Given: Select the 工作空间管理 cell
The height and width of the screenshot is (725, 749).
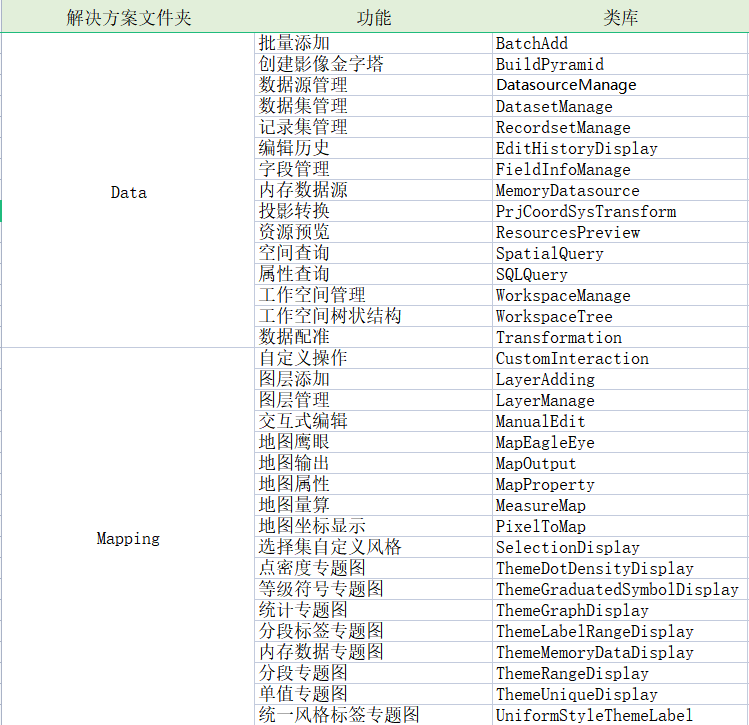Looking at the screenshot, I should pyautogui.click(x=374, y=296).
